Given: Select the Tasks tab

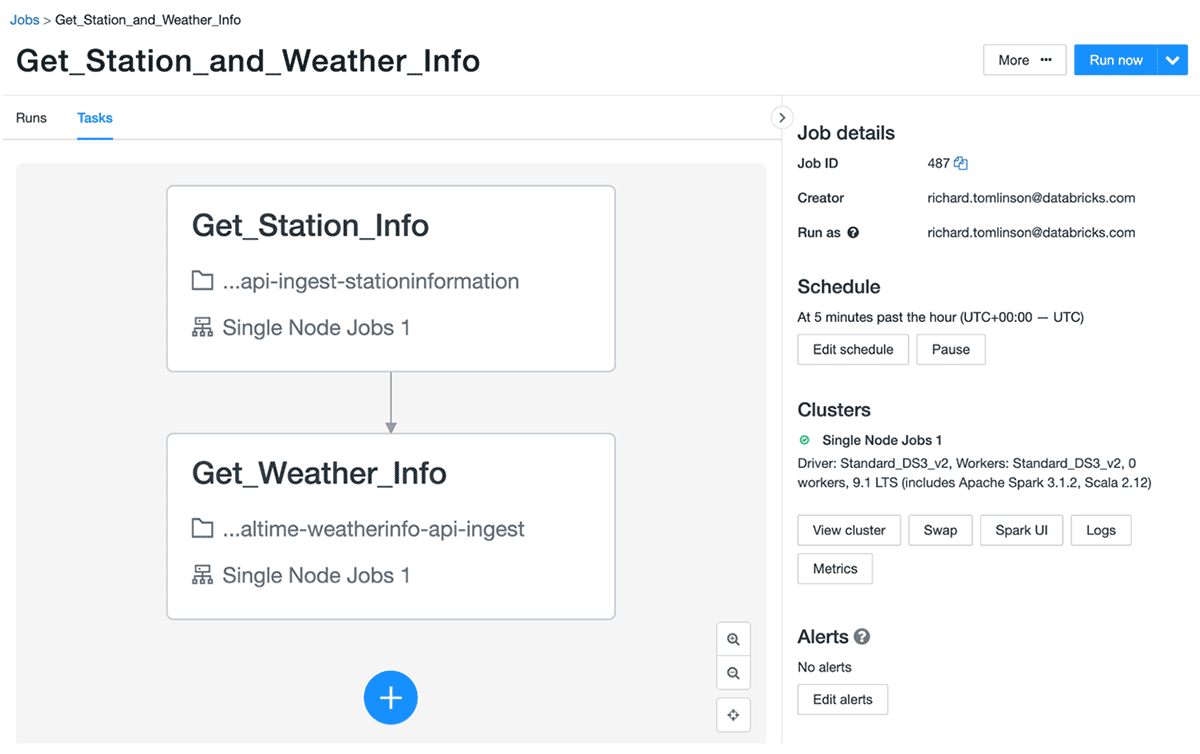Looking at the screenshot, I should 95,118.
